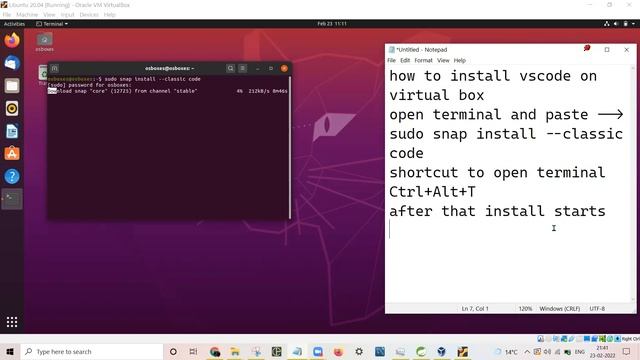
Task: Open the Notepad Edit menu
Action: coord(405,60)
